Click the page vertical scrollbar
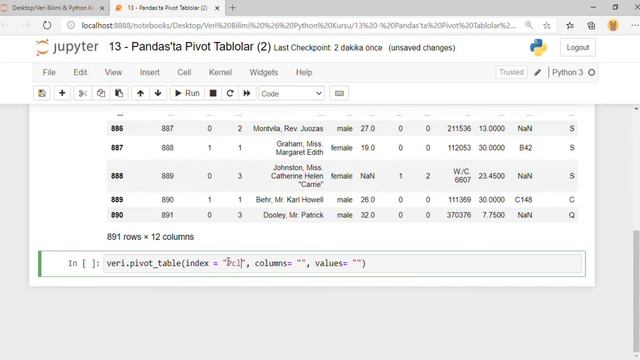Image resolution: width=640 pixels, height=360 pixels. [x=636, y=291]
